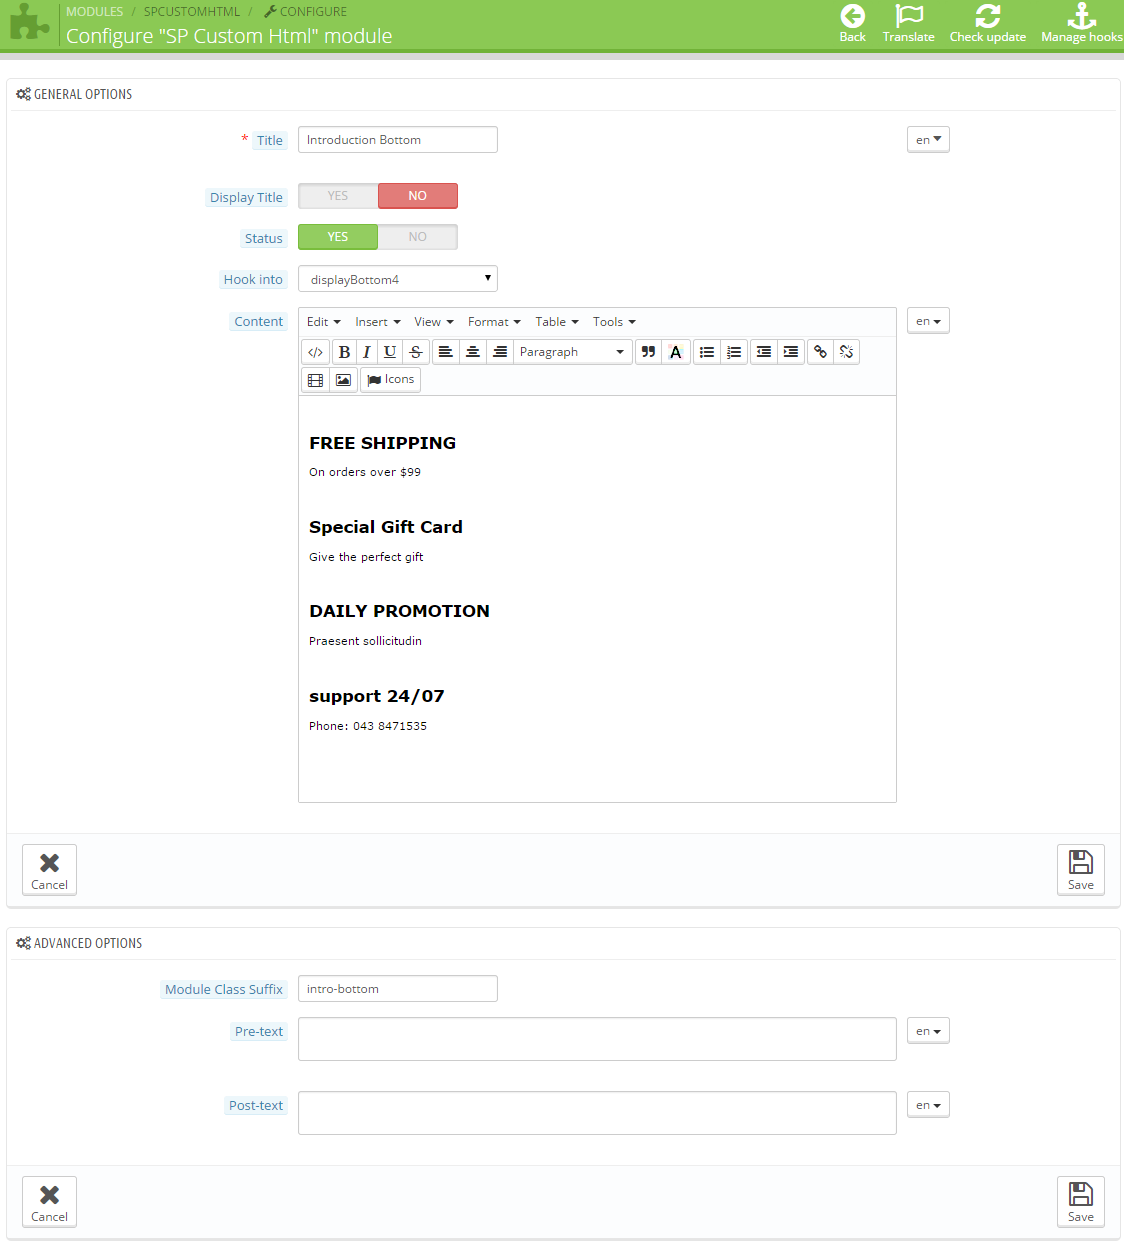
Task: Align text center in editor
Action: pos(473,352)
